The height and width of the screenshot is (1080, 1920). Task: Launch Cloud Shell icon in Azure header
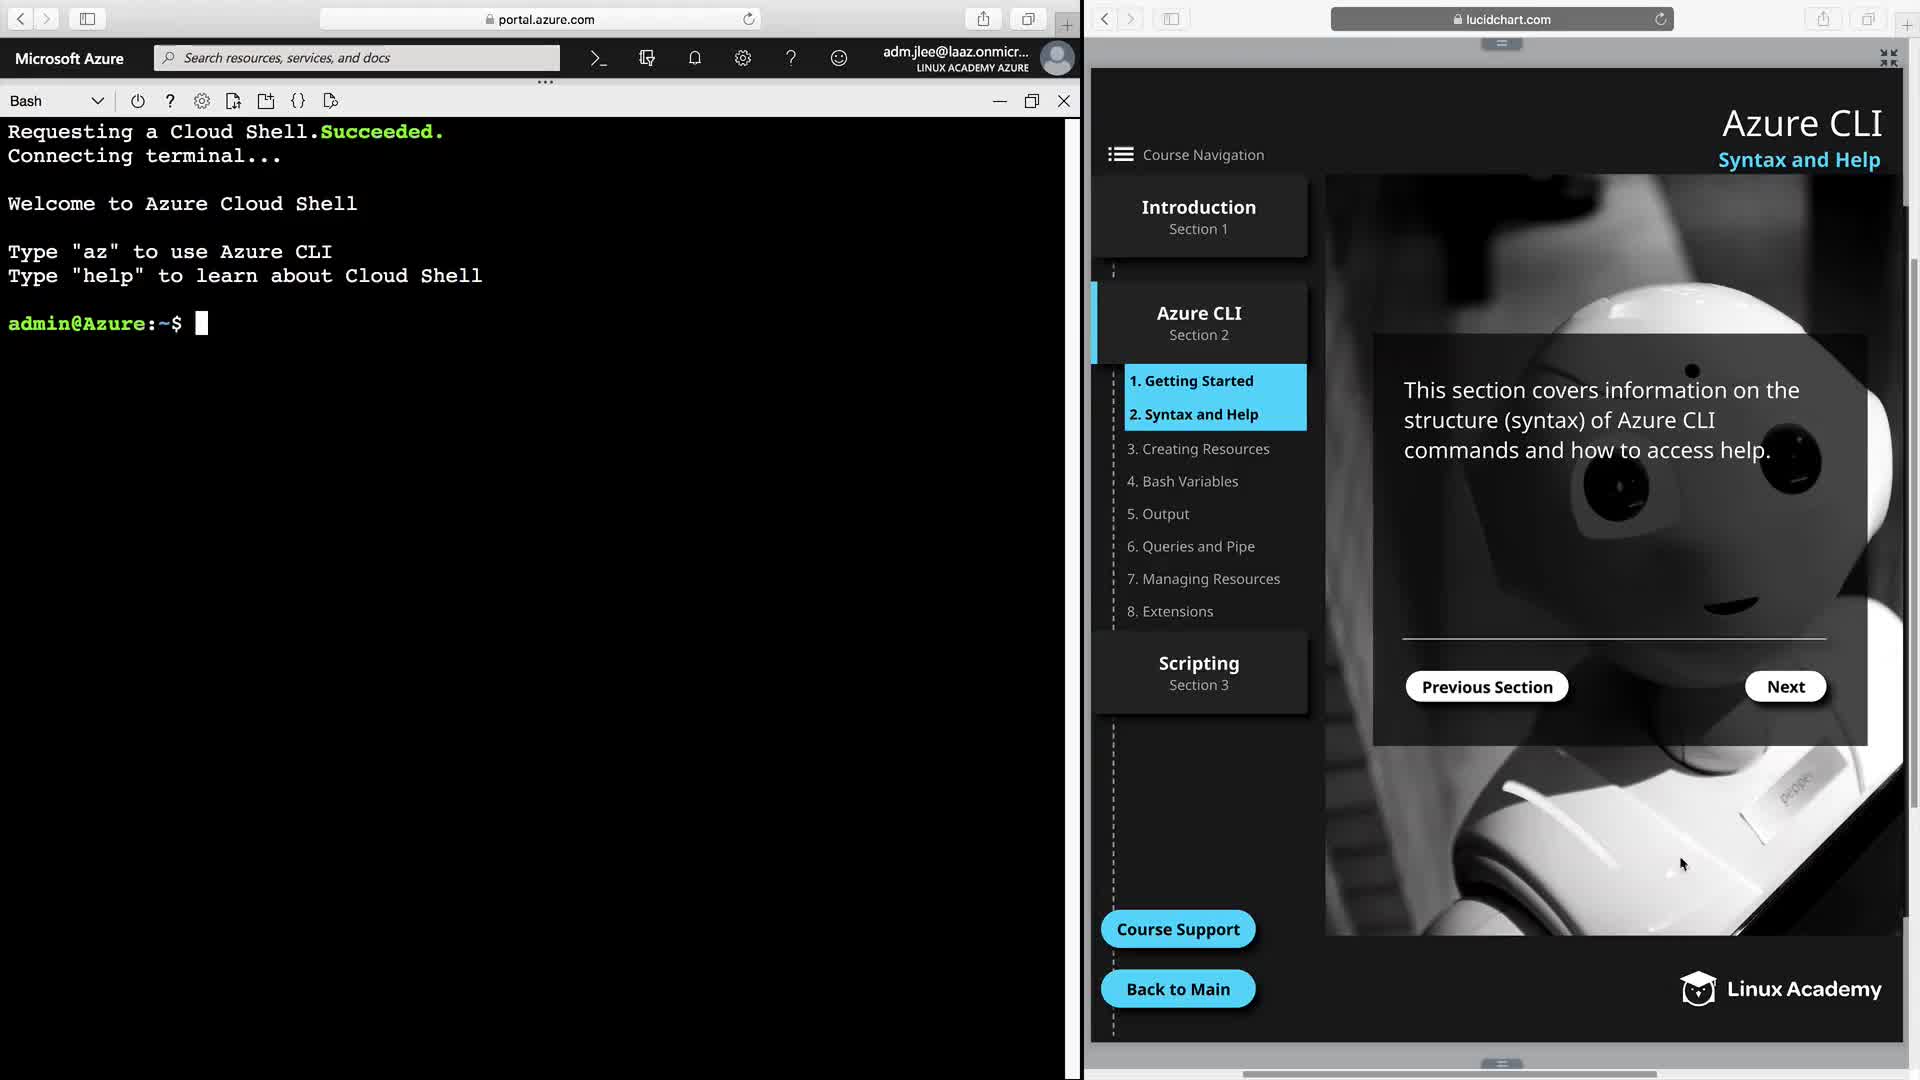[598, 58]
